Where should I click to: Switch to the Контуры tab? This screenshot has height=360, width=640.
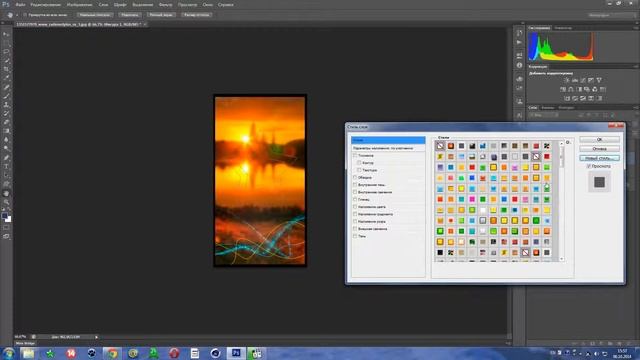pyautogui.click(x=566, y=108)
